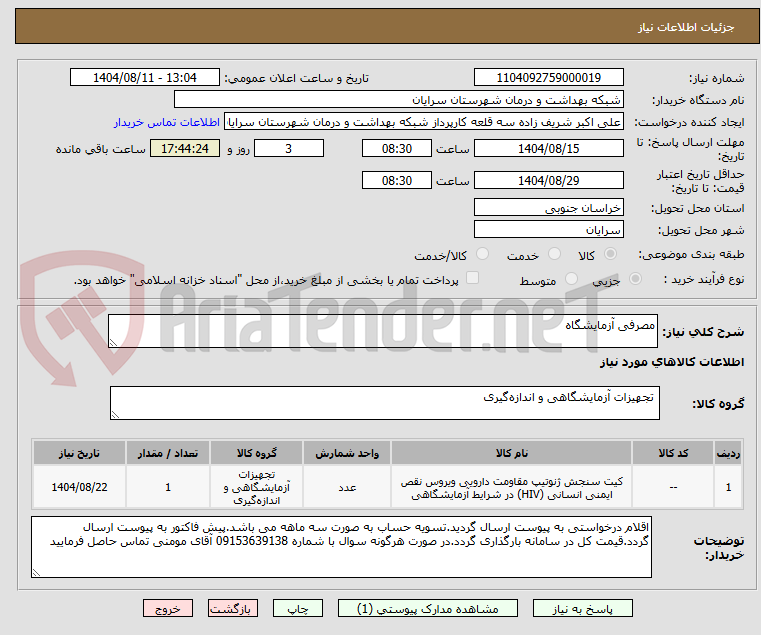Click the quantity cell showing 1
This screenshot has height=635, width=761.
click(168, 487)
